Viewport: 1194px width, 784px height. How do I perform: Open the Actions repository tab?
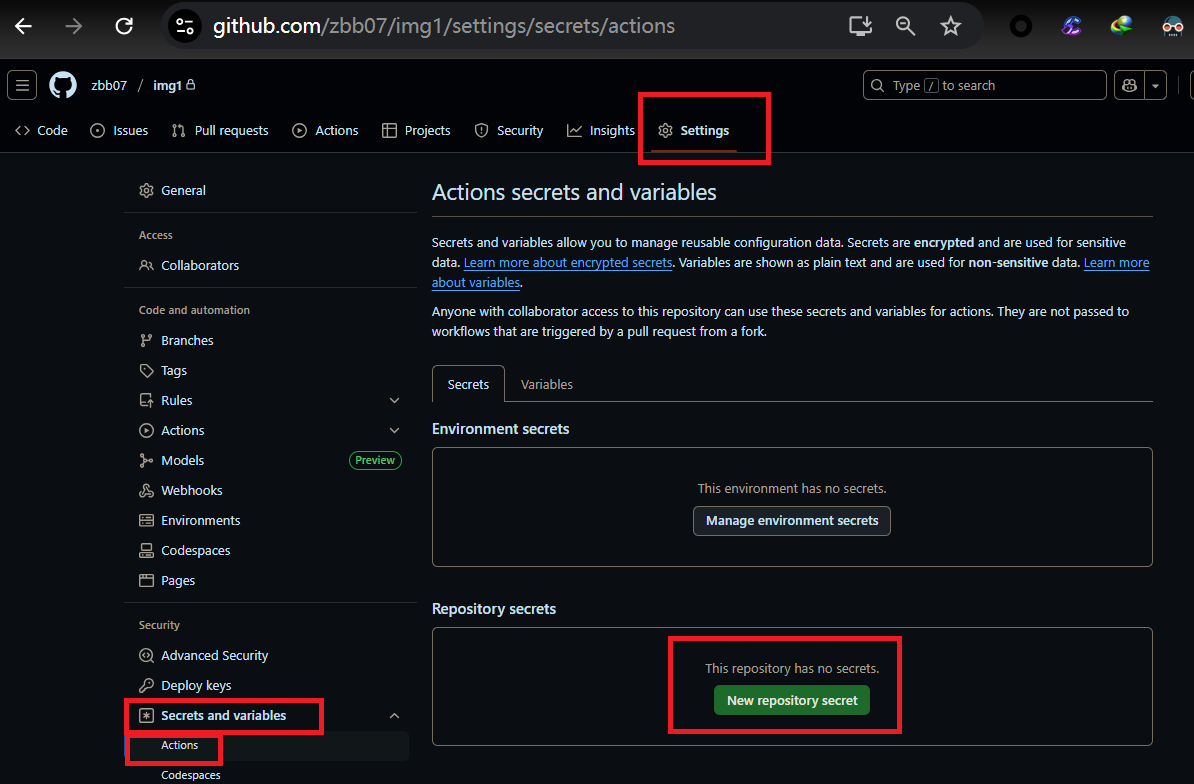point(325,130)
